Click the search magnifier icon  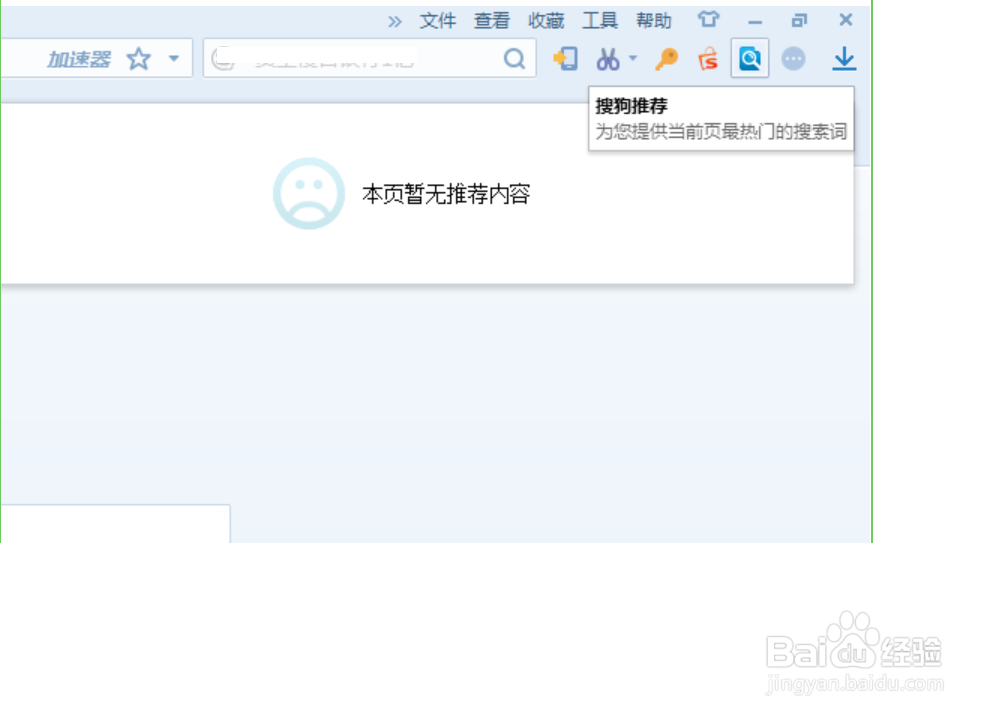click(514, 59)
